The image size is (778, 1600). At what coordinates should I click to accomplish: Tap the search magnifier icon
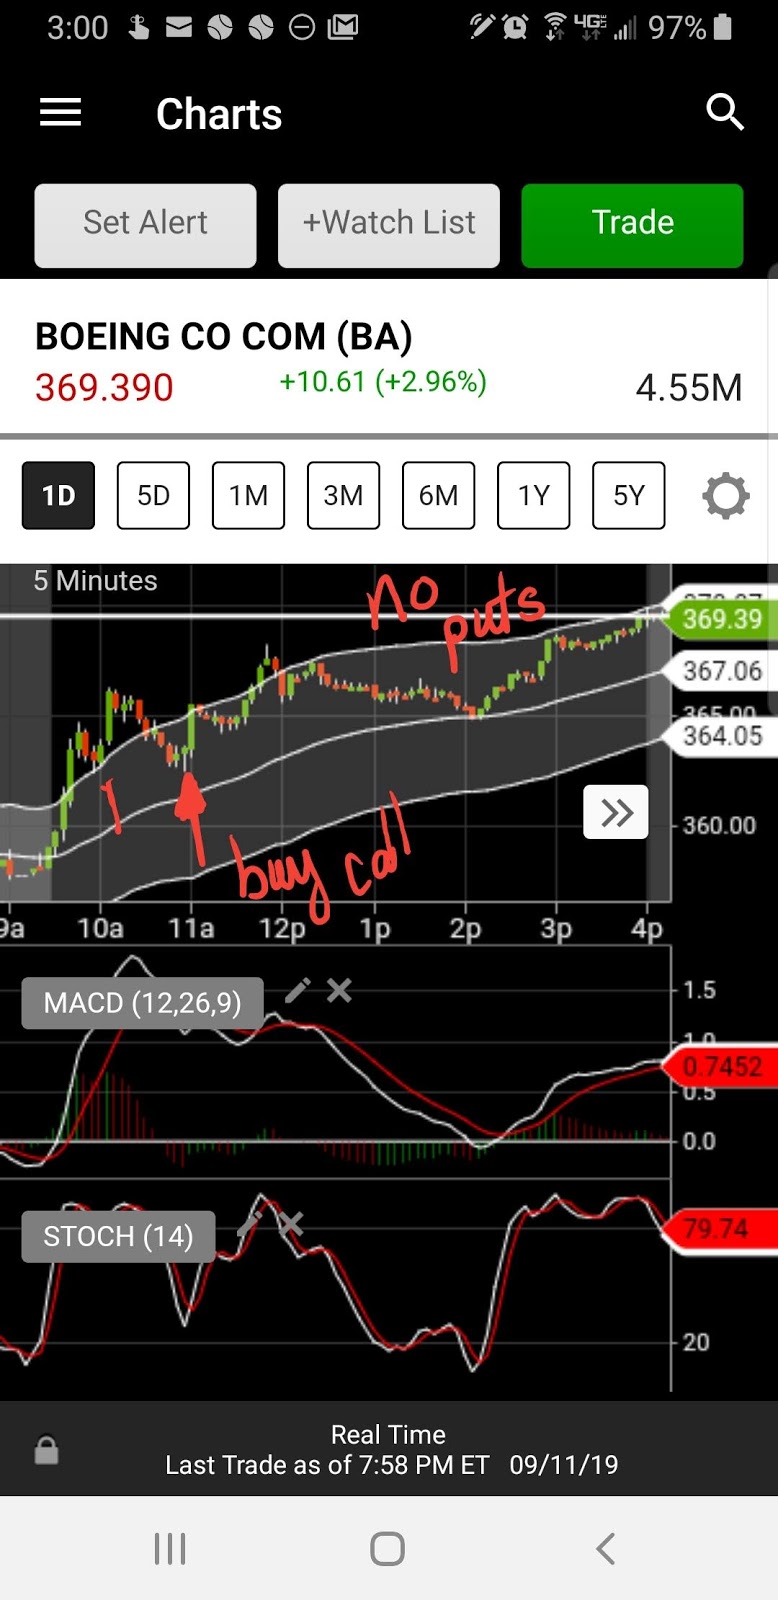coord(725,113)
